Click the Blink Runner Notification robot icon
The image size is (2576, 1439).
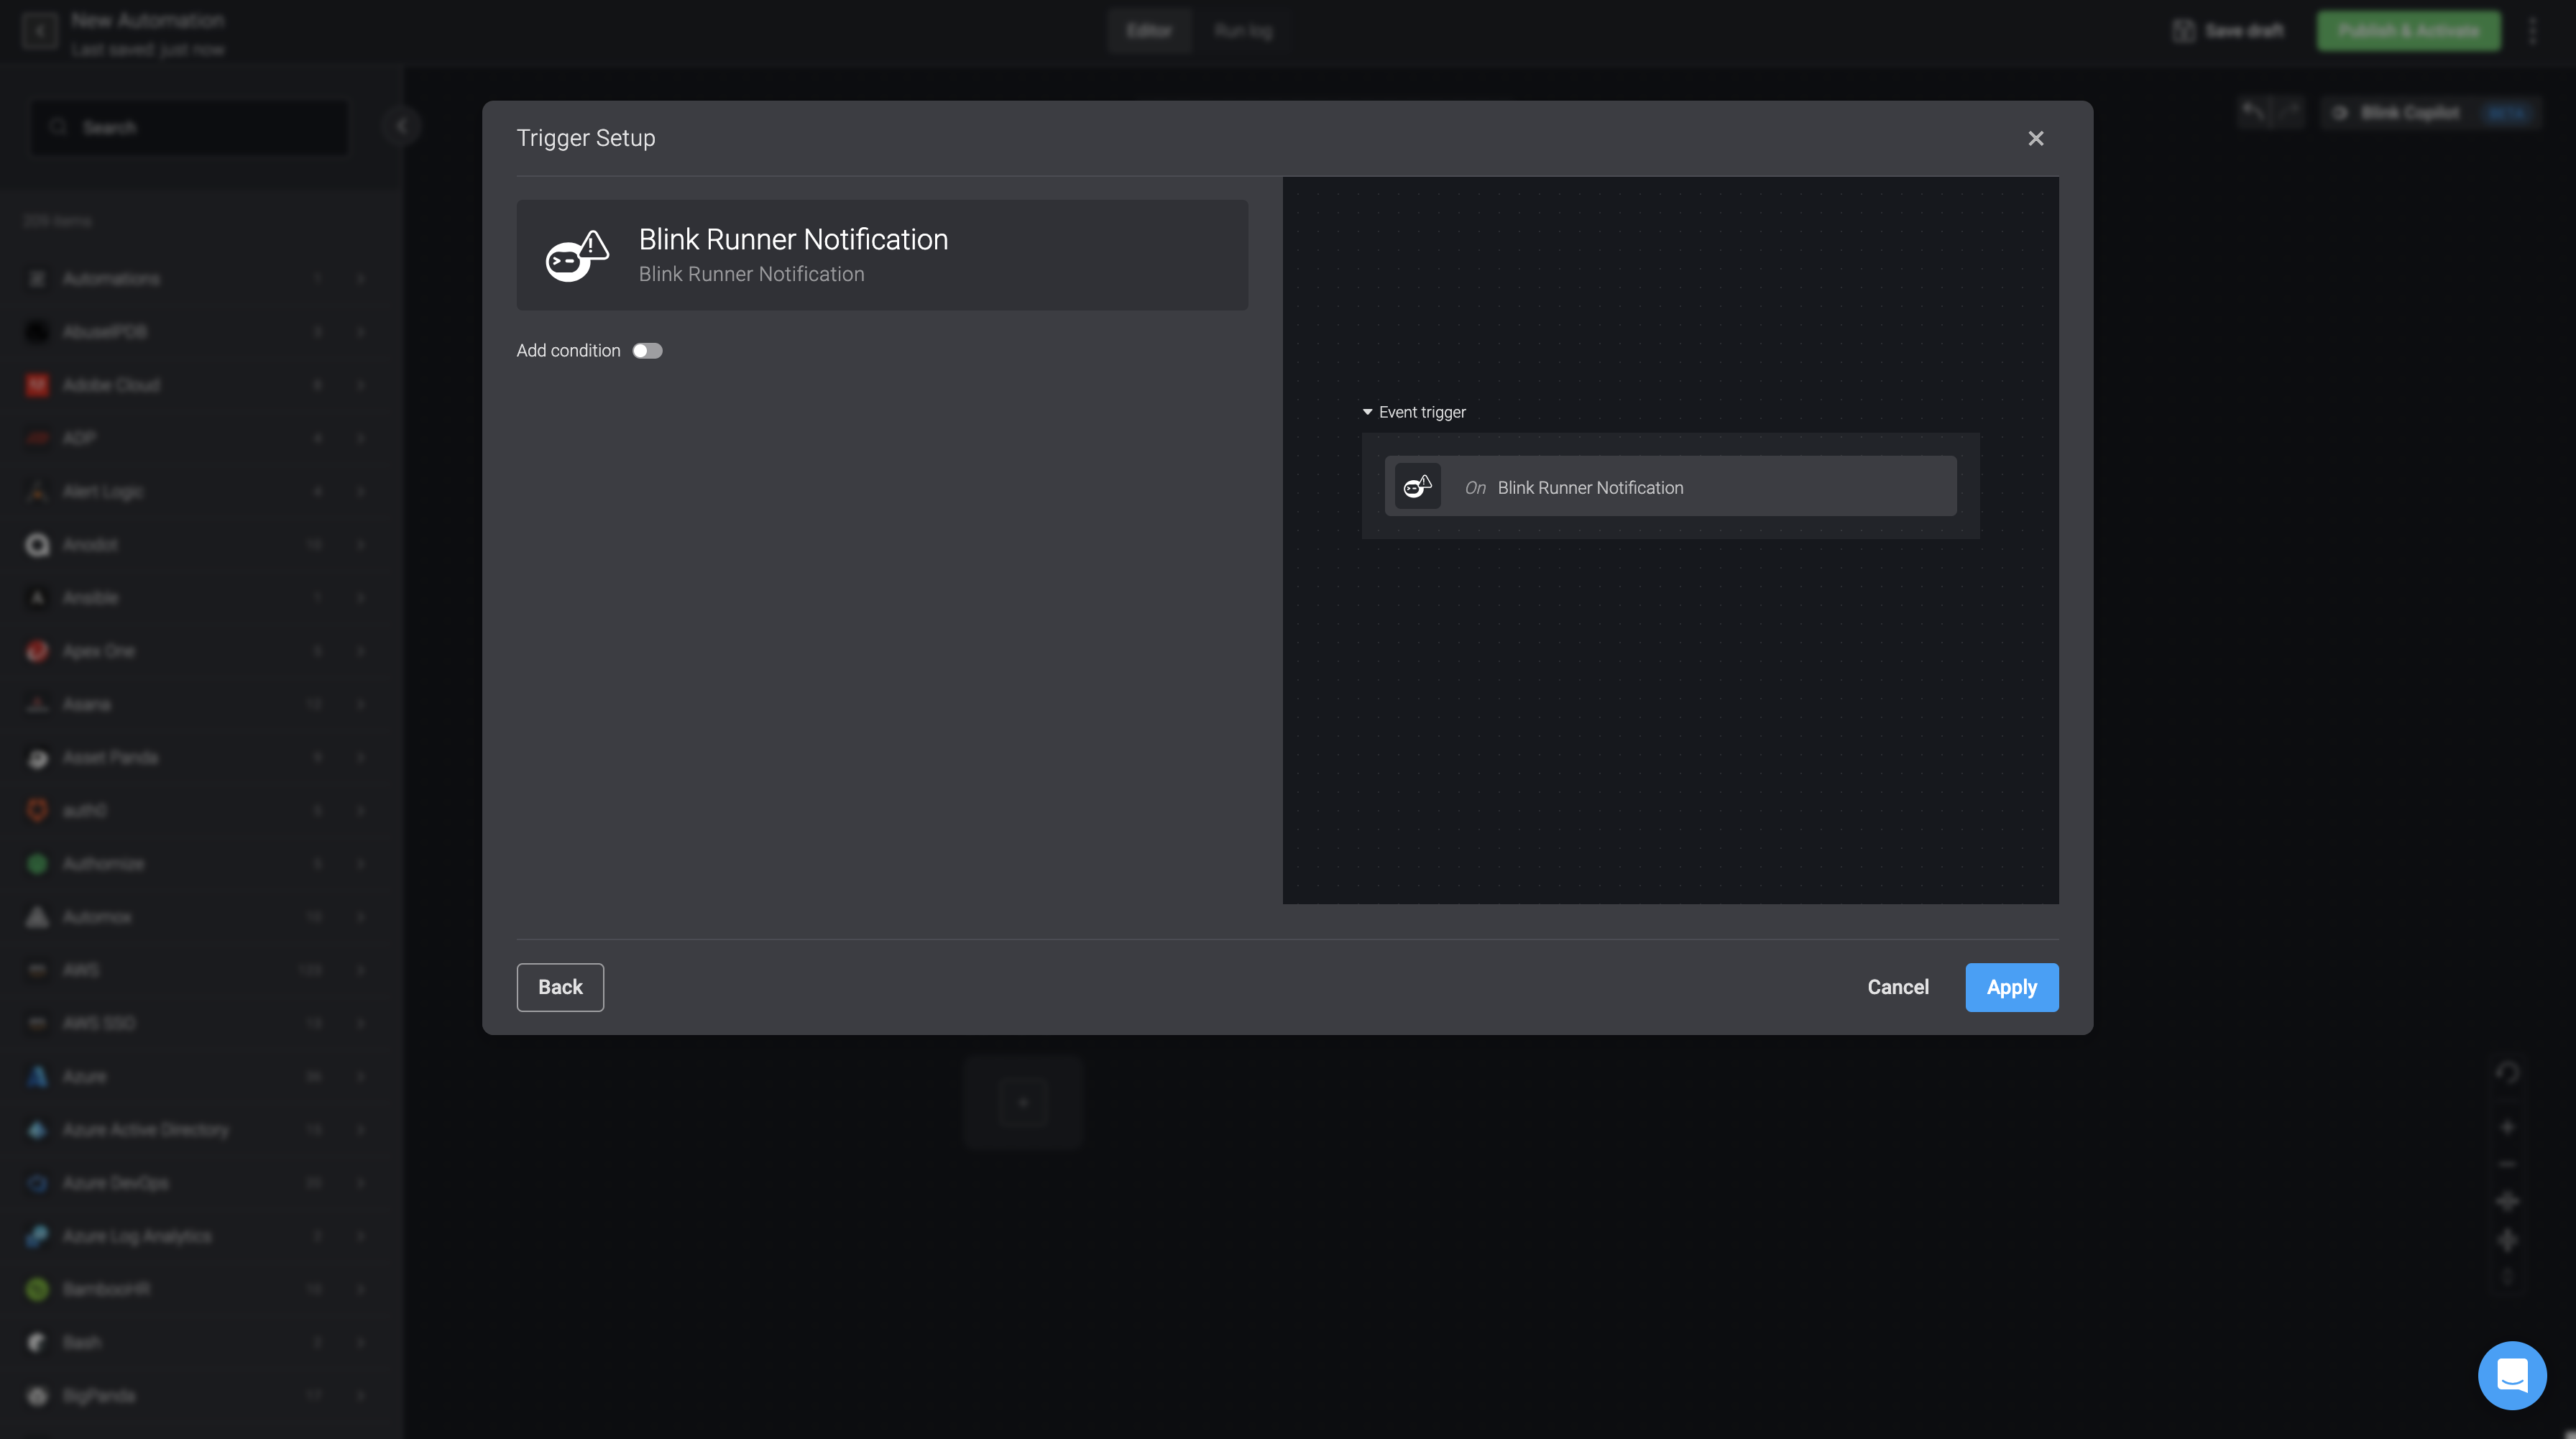pyautogui.click(x=576, y=256)
